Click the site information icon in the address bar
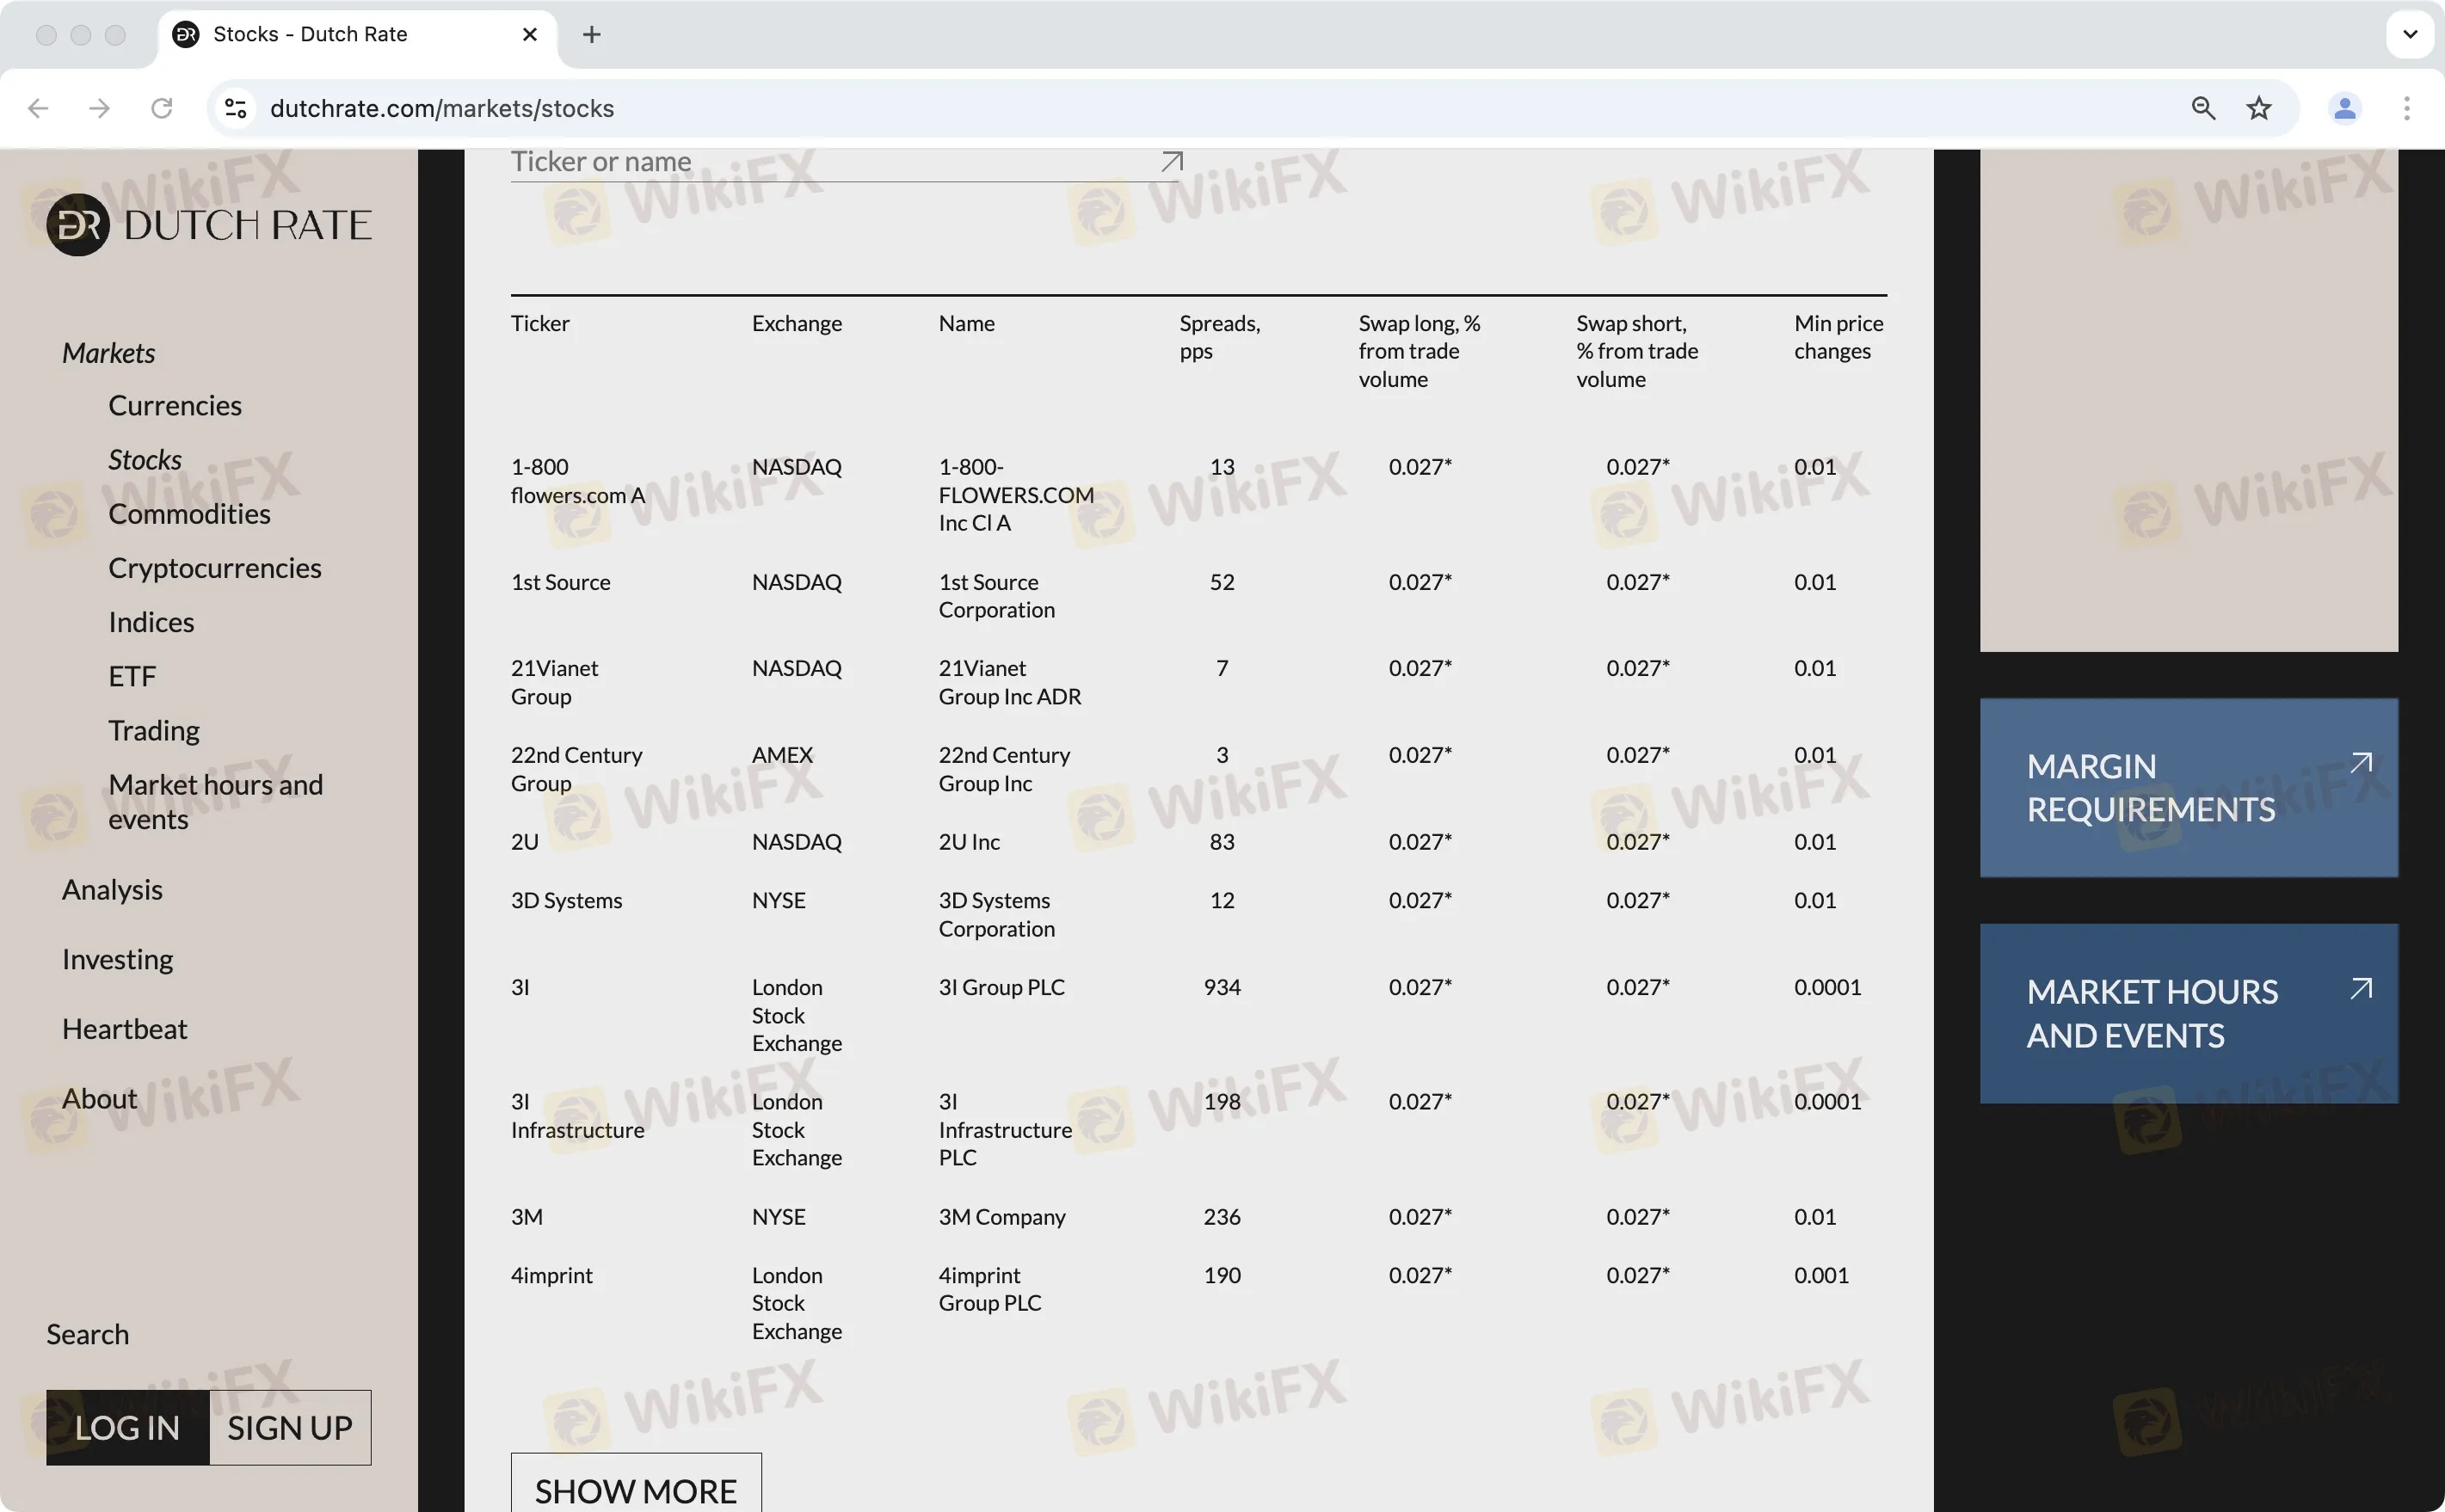The width and height of the screenshot is (2445, 1512). tap(235, 108)
